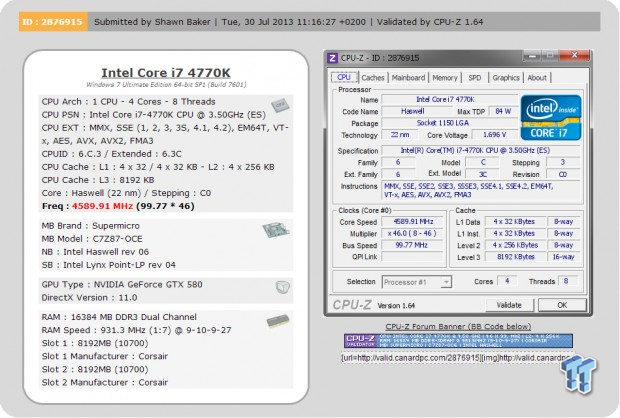Open the About tab
This screenshot has height=418, width=620.
pyautogui.click(x=537, y=78)
